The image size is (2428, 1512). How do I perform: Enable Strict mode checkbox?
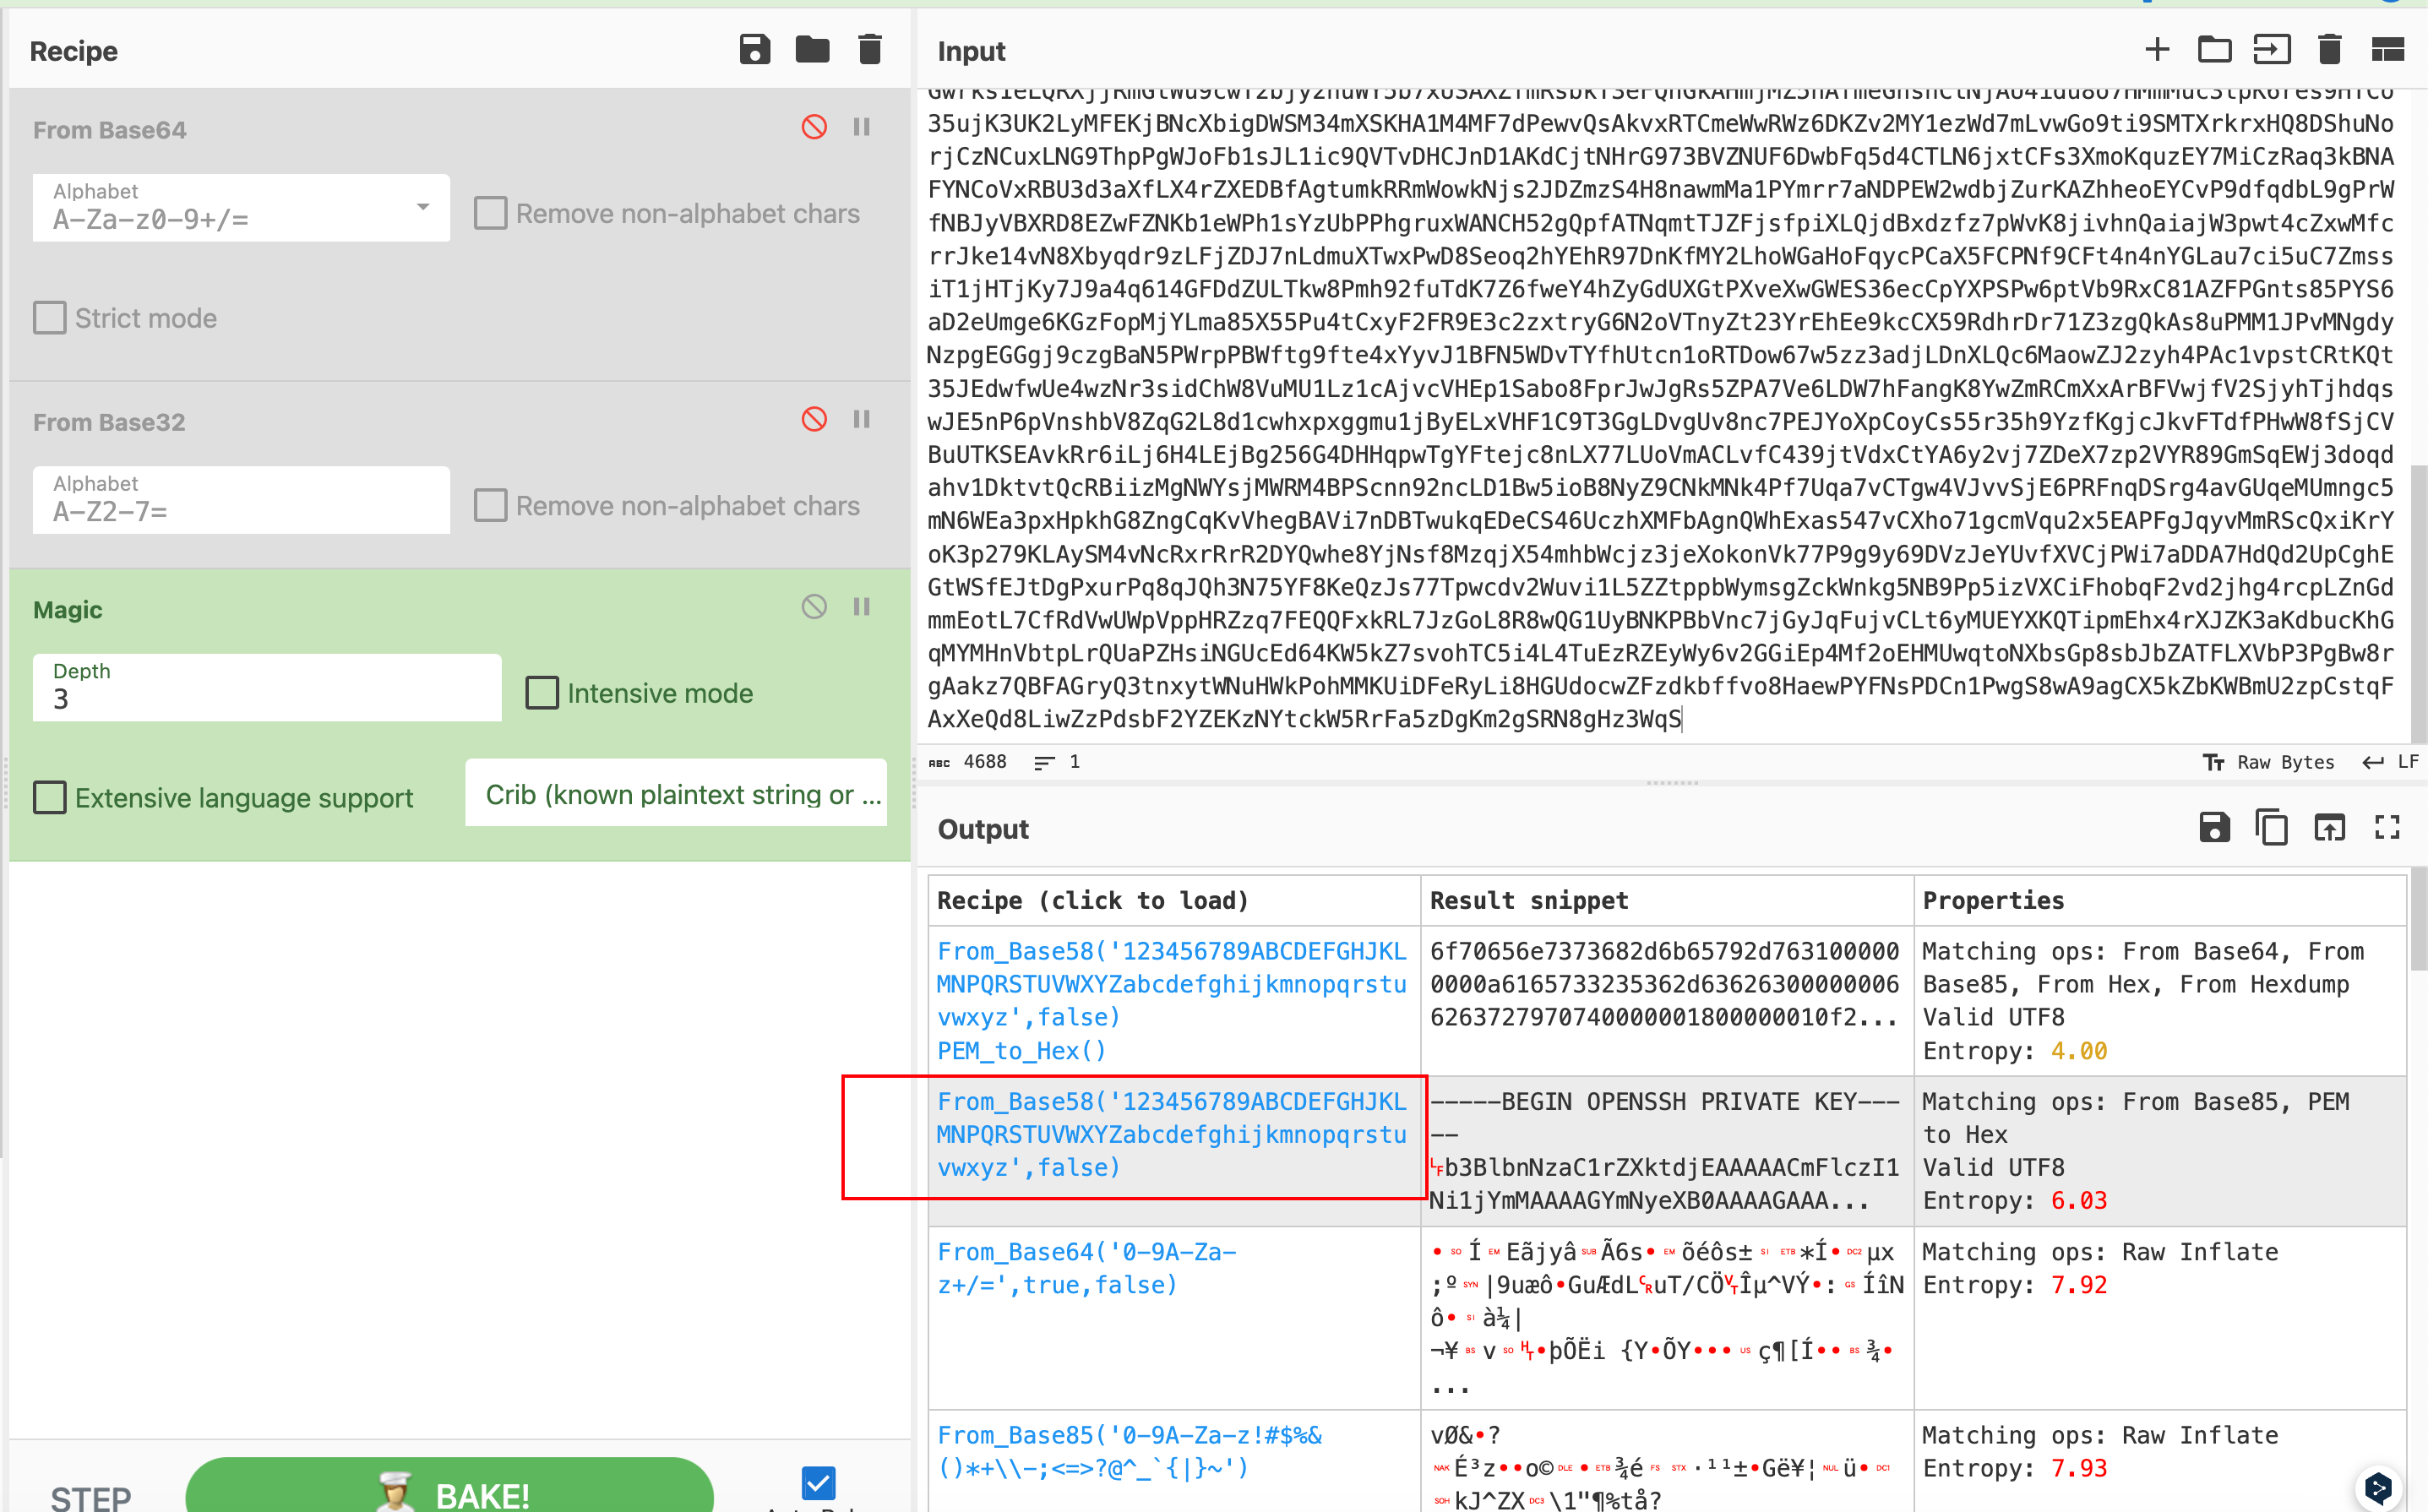pyautogui.click(x=50, y=318)
